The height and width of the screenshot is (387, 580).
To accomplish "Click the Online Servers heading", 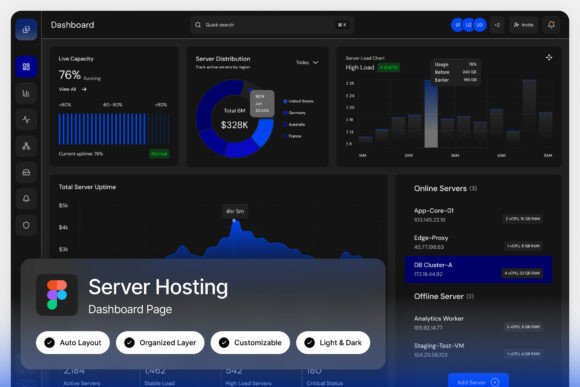I will [440, 188].
